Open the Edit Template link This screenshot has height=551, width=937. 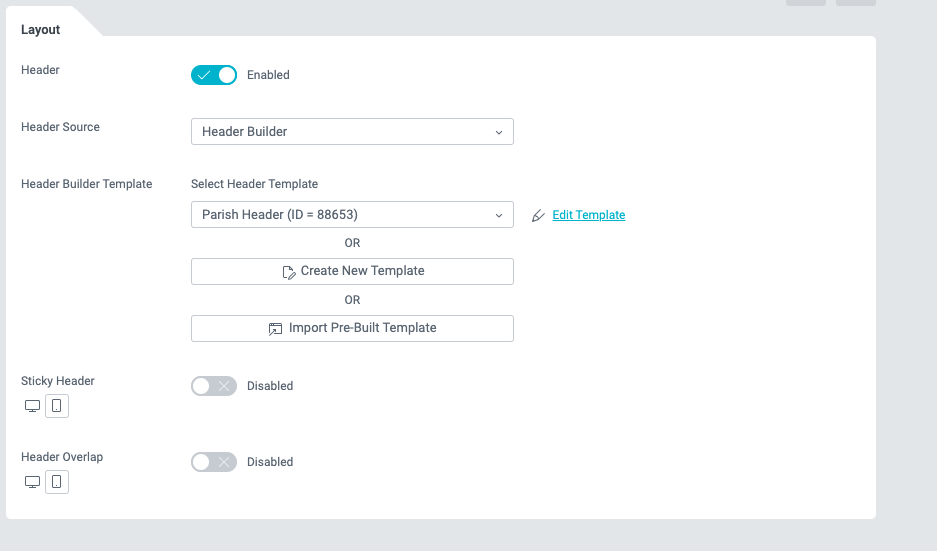pyautogui.click(x=589, y=215)
